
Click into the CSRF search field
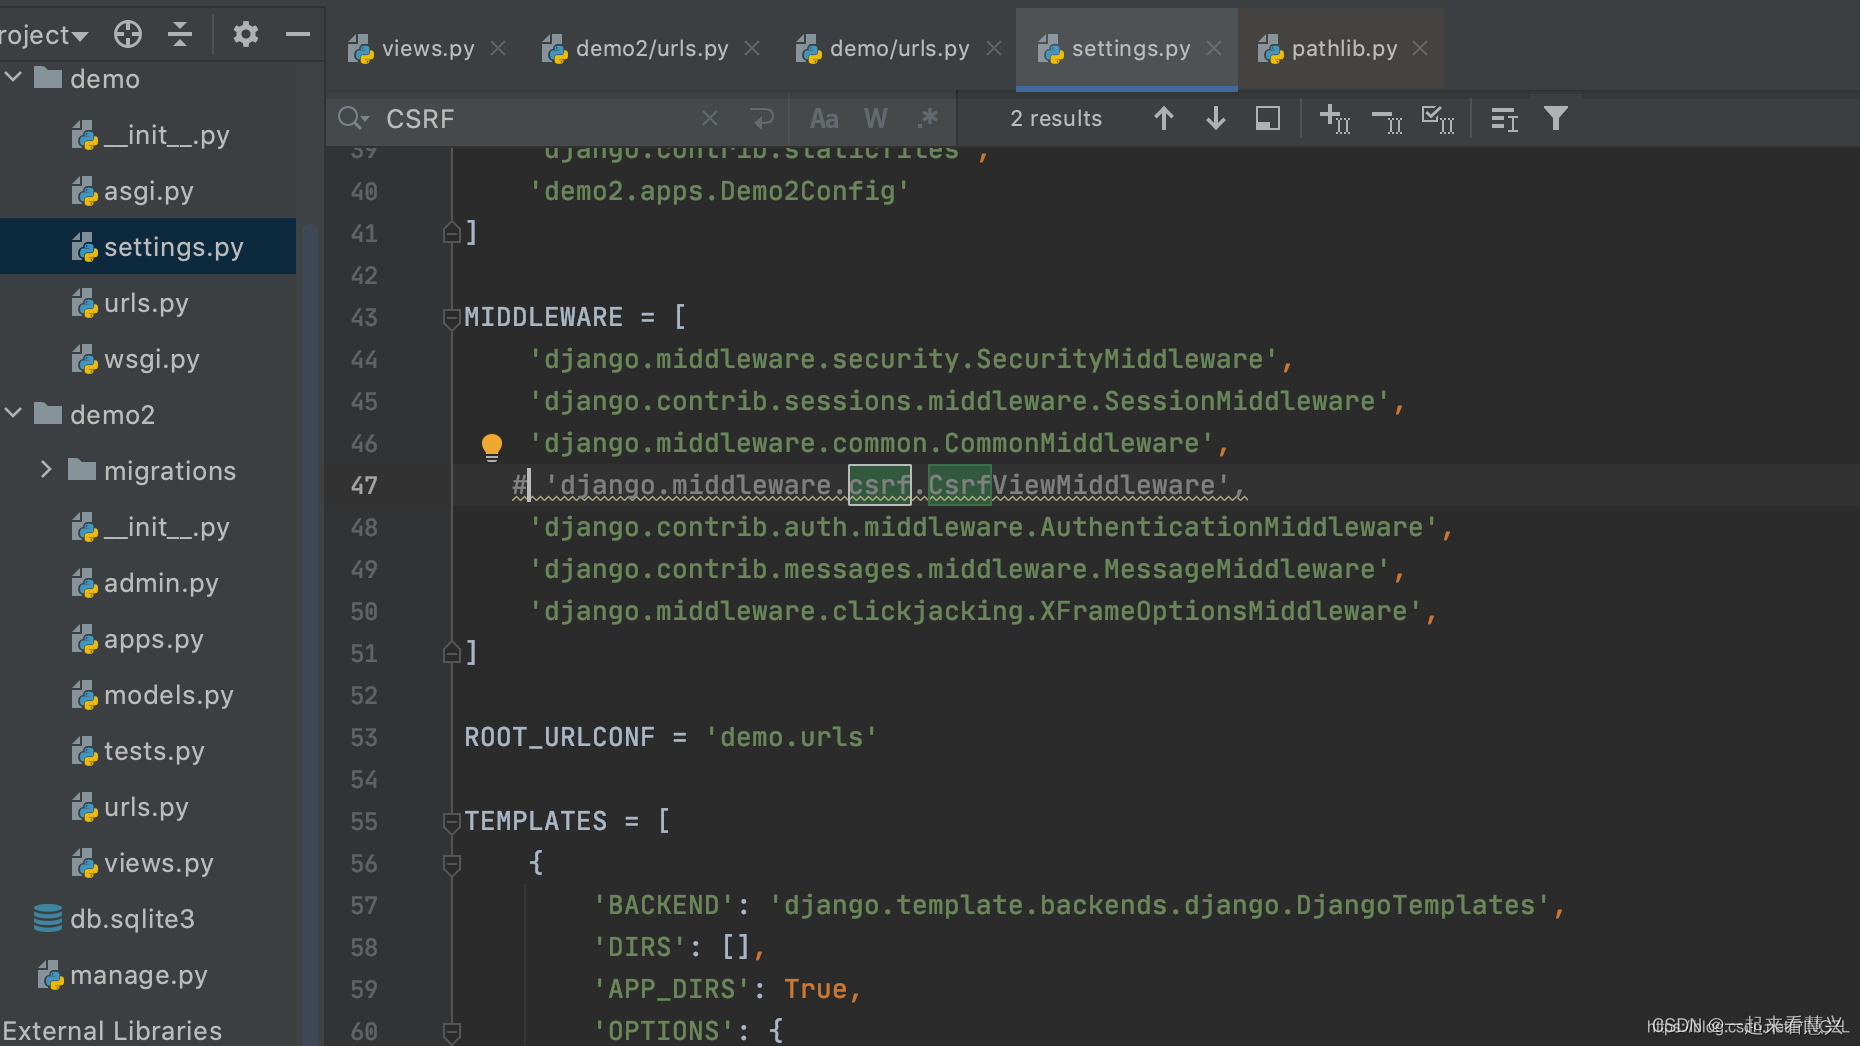click(540, 119)
